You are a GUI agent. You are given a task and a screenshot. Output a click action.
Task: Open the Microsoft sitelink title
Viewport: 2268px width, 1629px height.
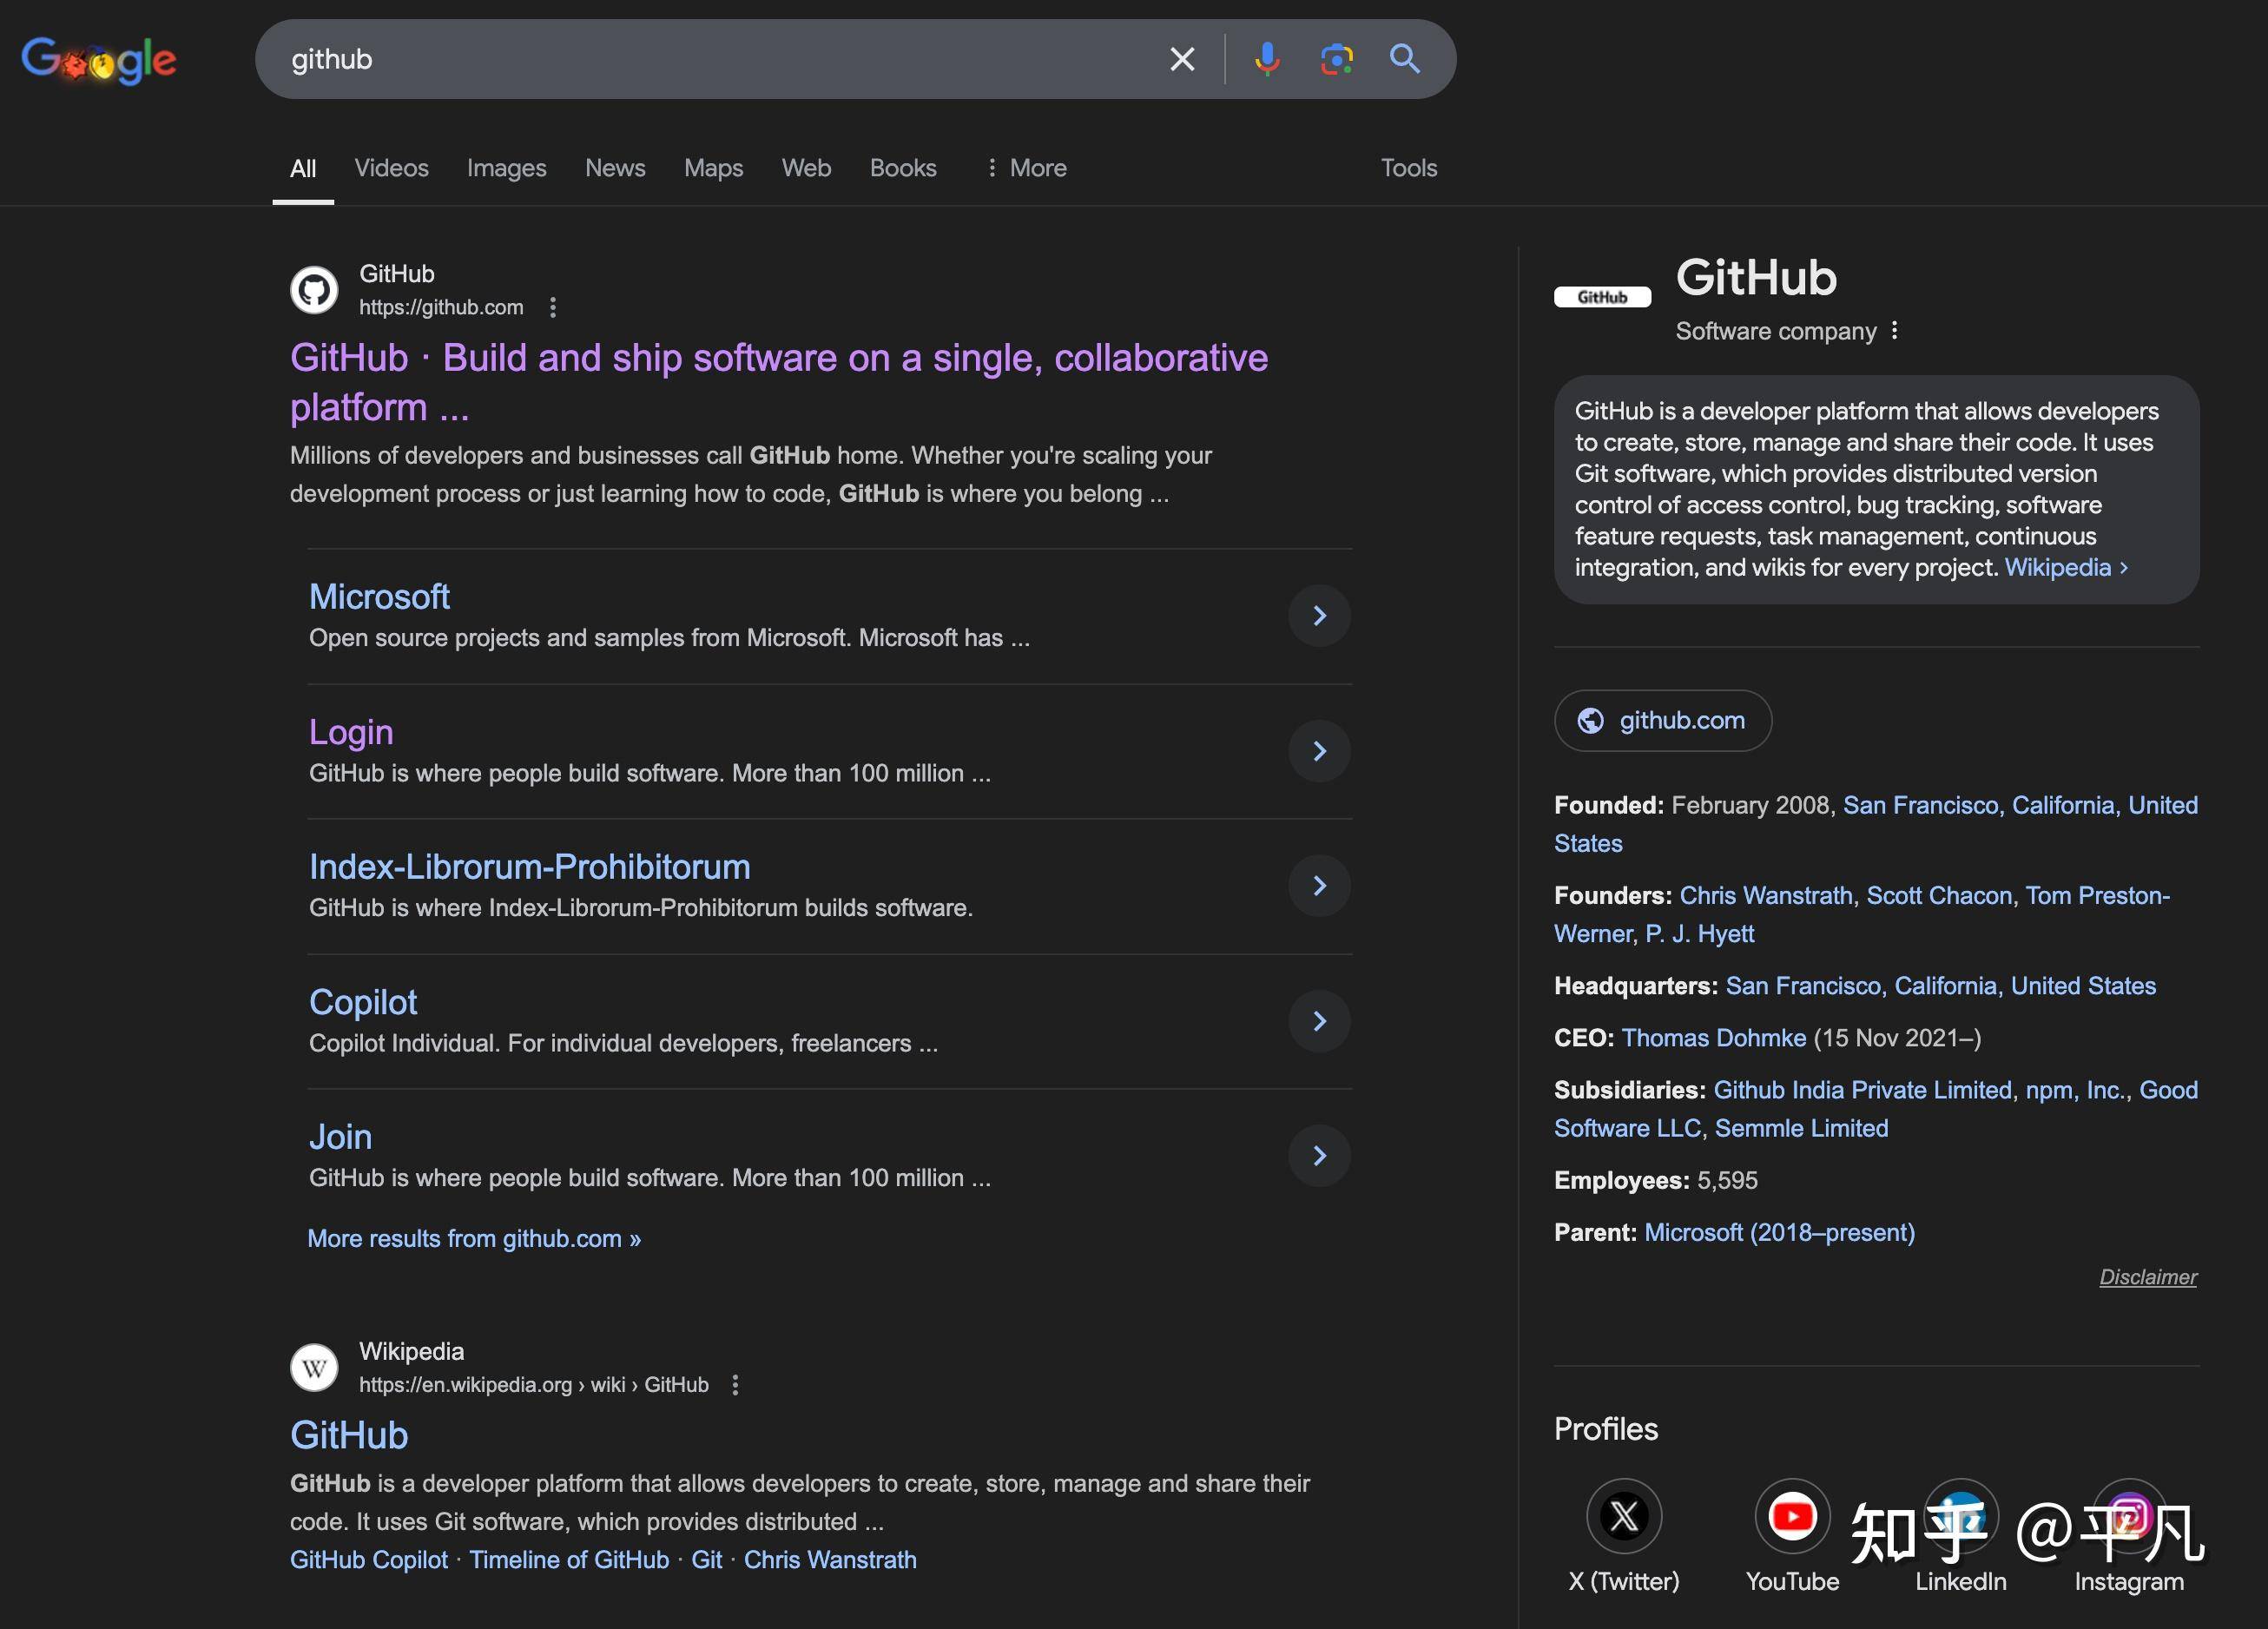coord(379,597)
